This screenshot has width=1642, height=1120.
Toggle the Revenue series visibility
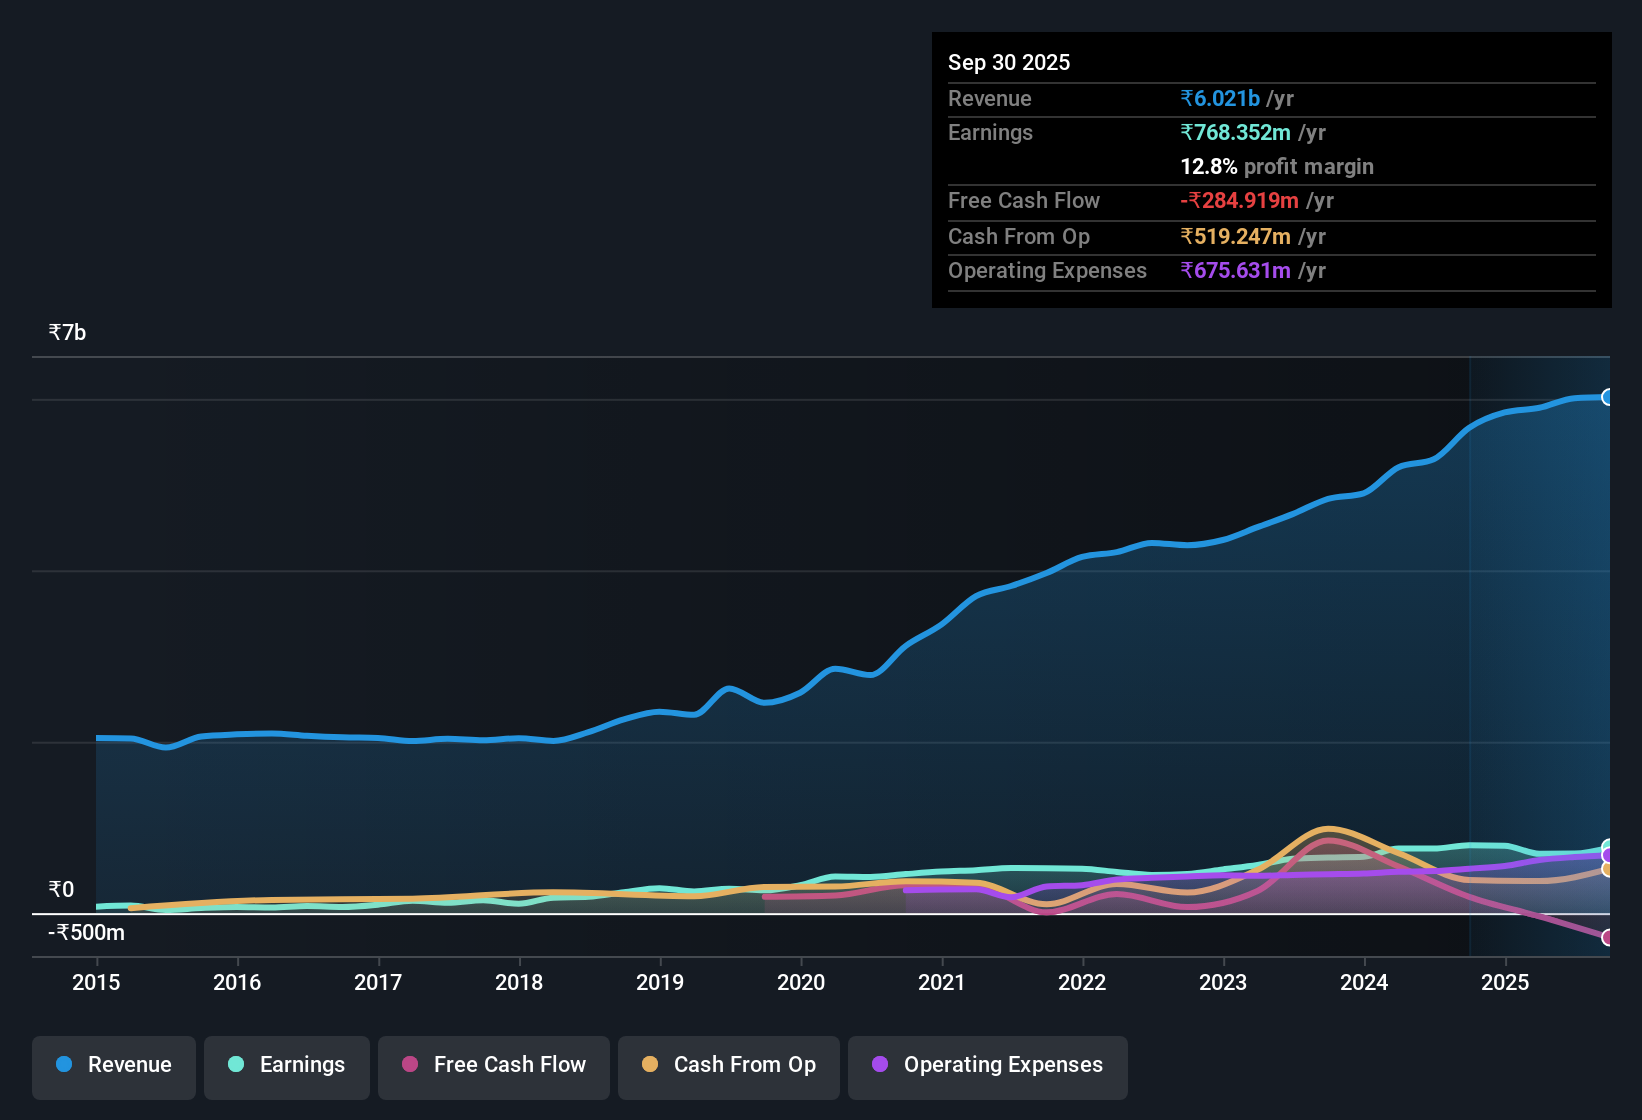[113, 1065]
